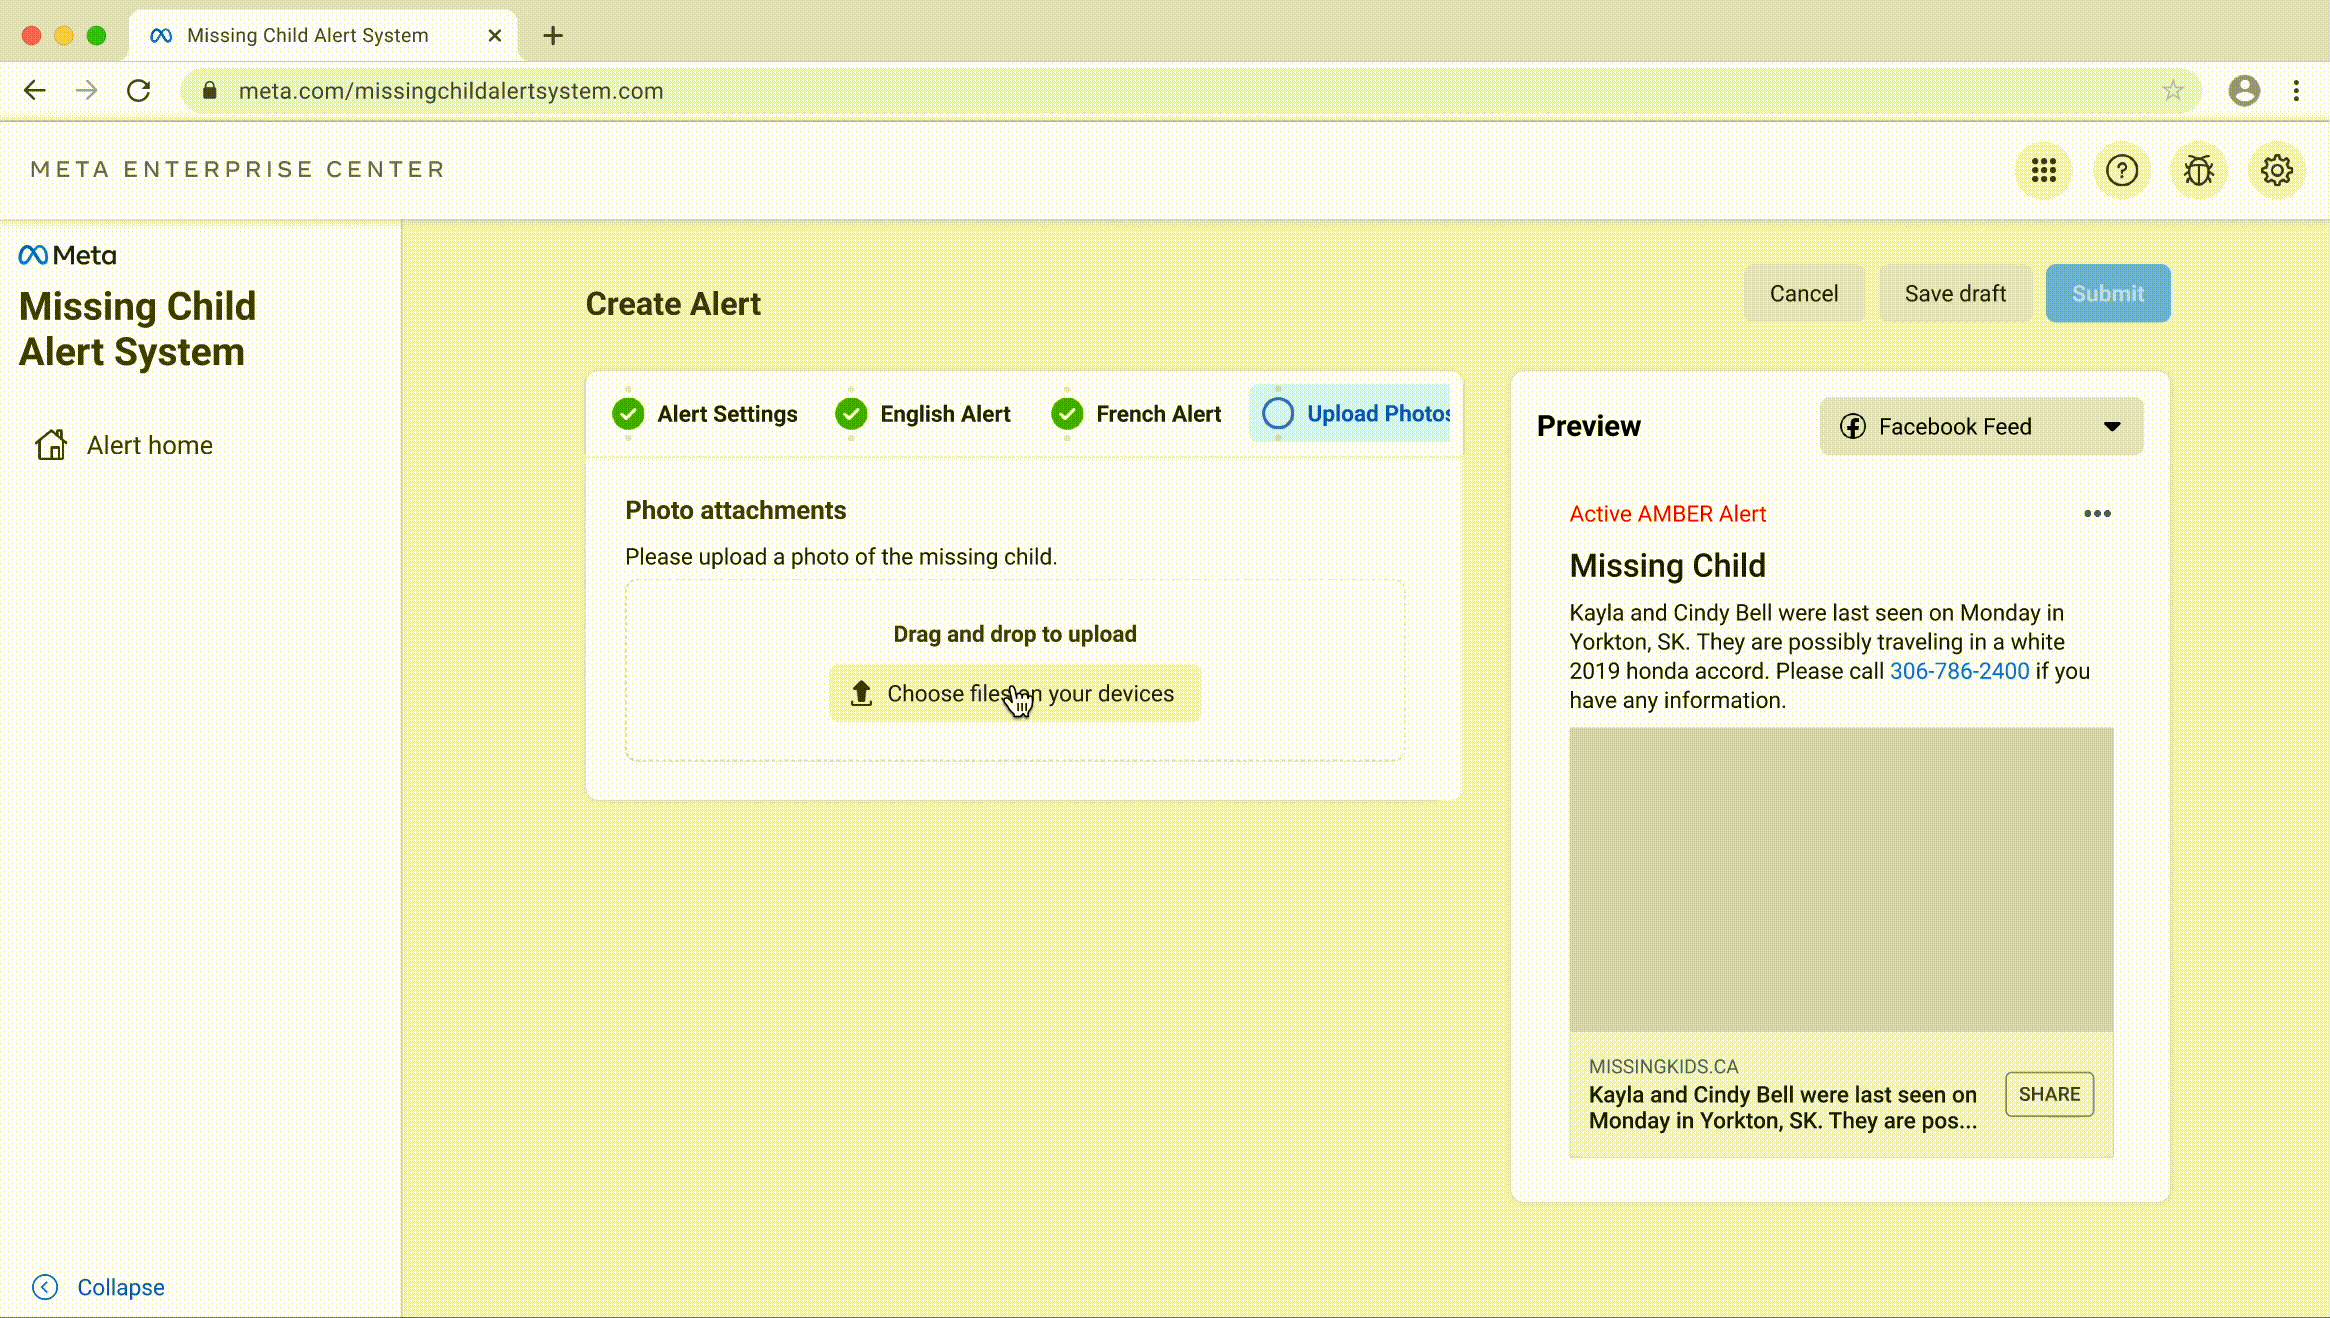
Task: Open the apps grid icon
Action: (2043, 171)
